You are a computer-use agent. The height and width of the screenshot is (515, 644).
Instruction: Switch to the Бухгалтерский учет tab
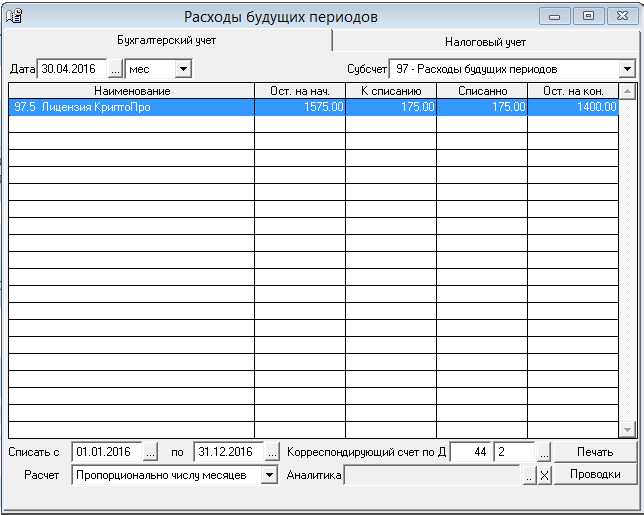point(166,40)
